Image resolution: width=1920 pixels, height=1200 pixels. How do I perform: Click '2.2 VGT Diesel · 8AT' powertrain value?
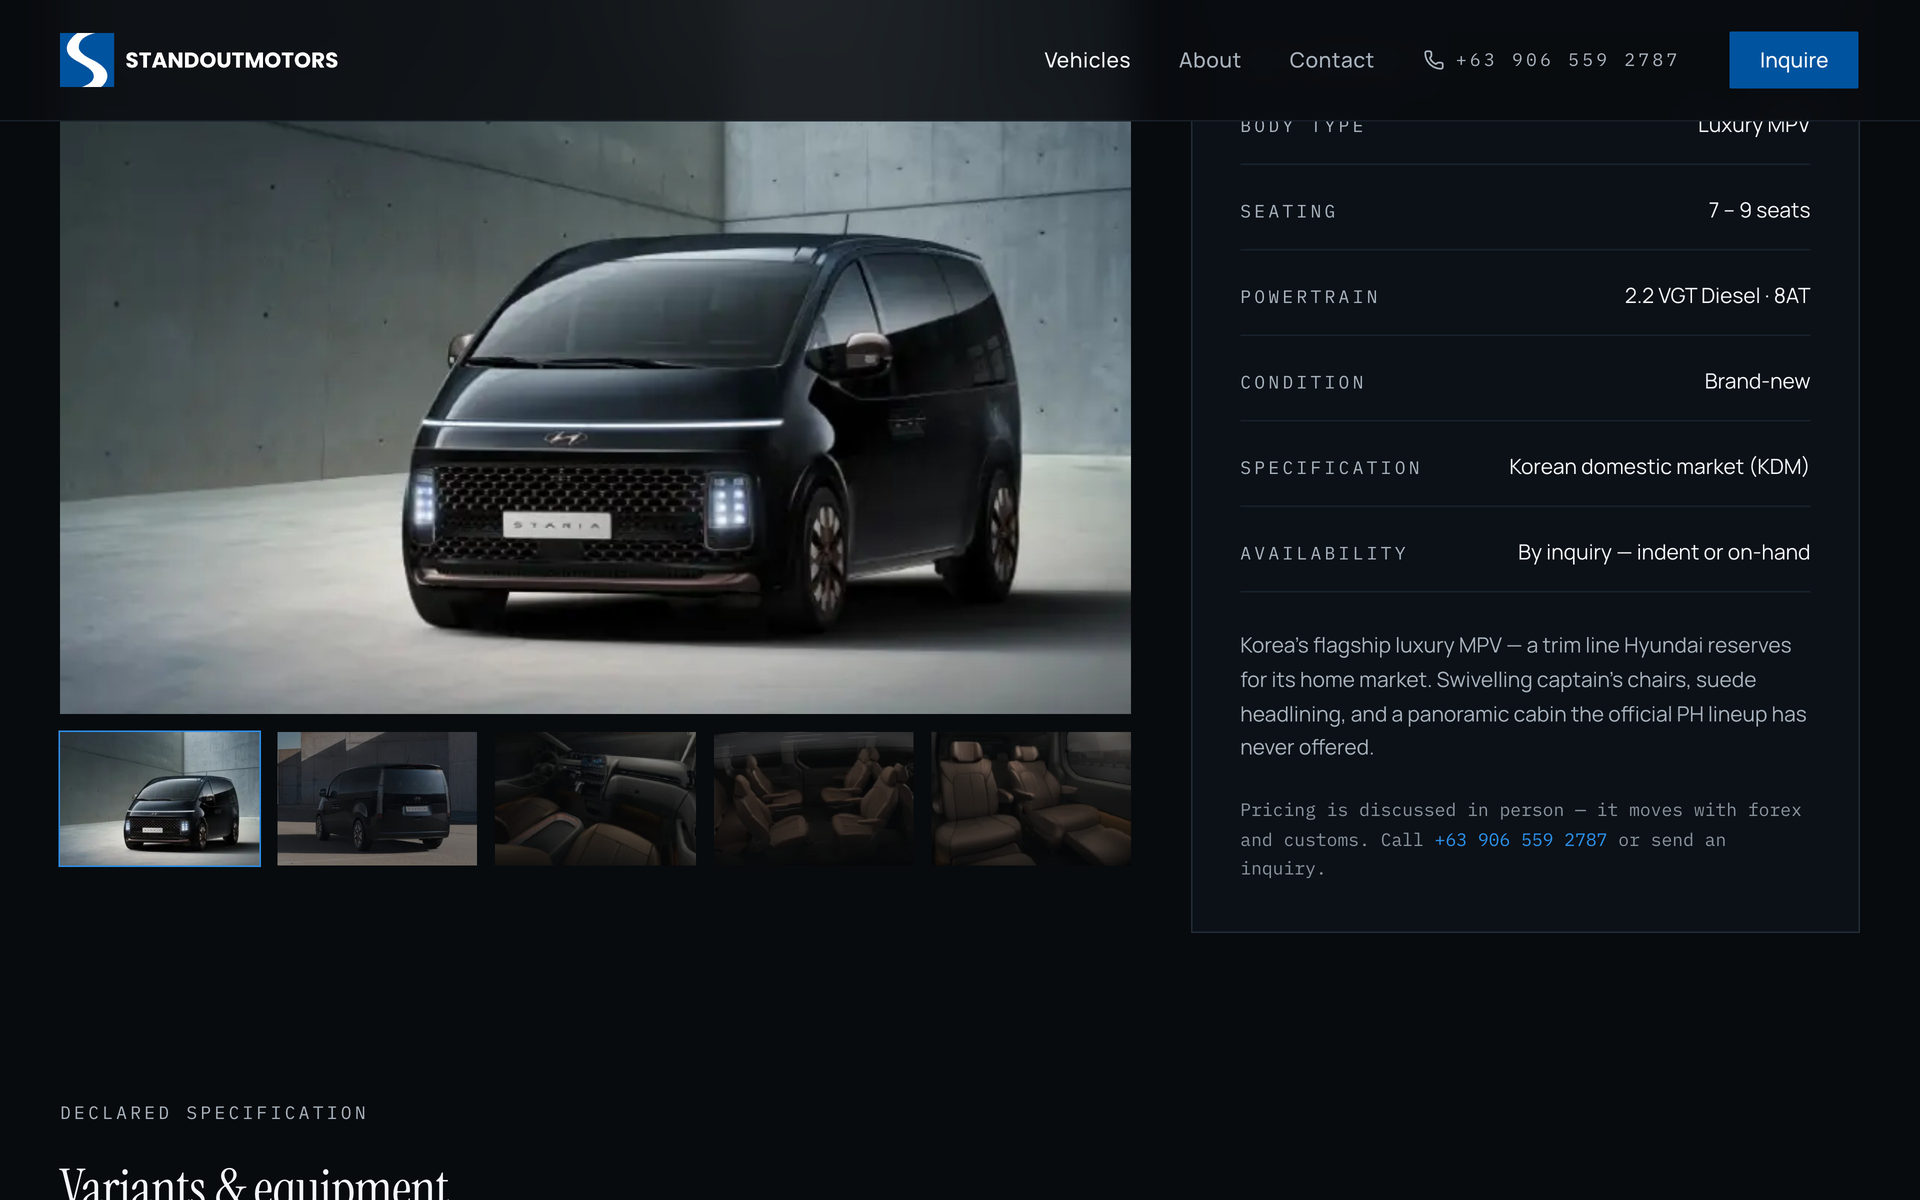pos(1717,296)
